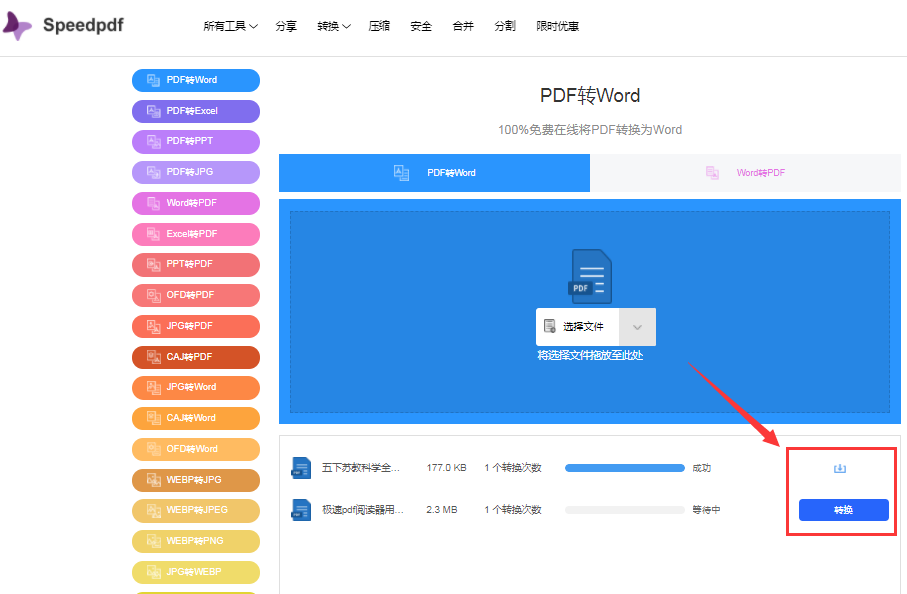Click the 五下苏教科学全 file icon
Image resolution: width=907 pixels, height=594 pixels.
tap(301, 468)
